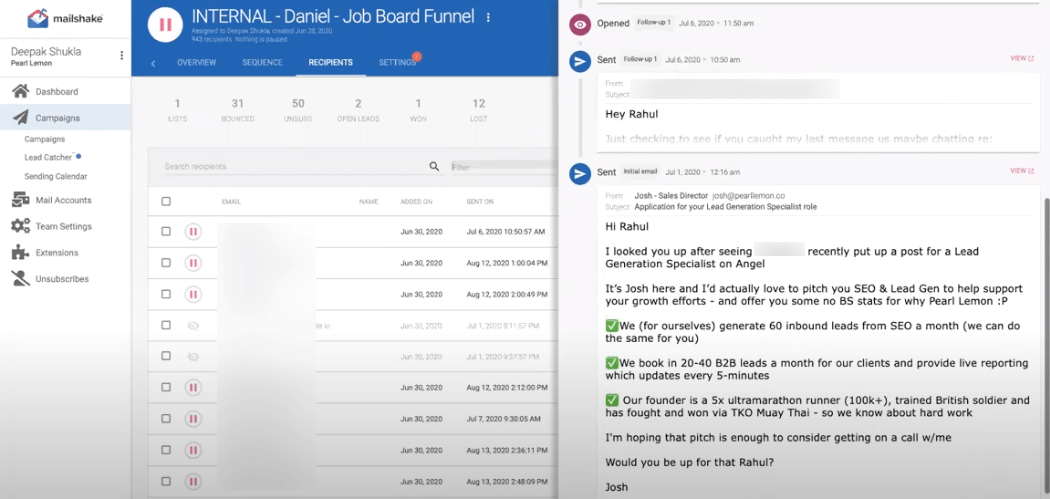Viewport: 1050px width, 499px height.
Task: Sort by the Sent On column header
Action: point(479,202)
